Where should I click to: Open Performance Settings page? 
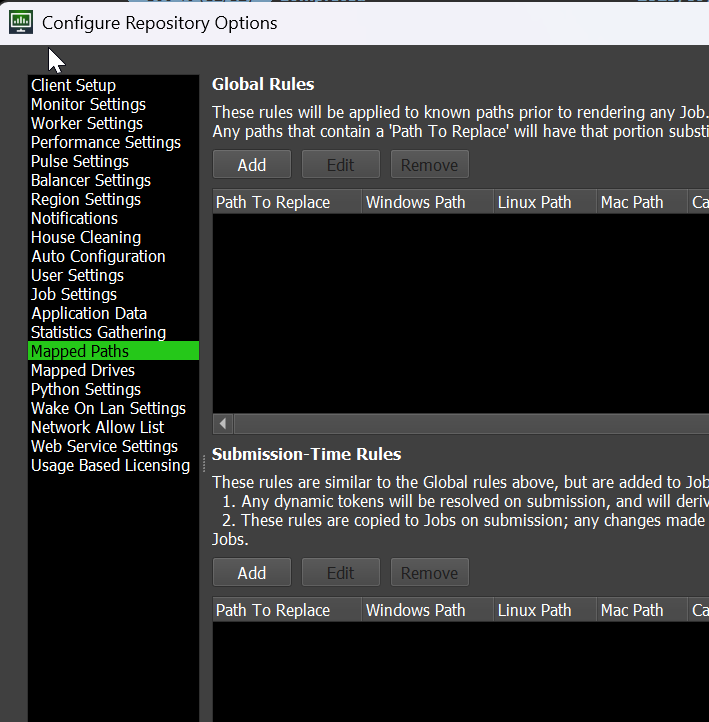click(106, 143)
